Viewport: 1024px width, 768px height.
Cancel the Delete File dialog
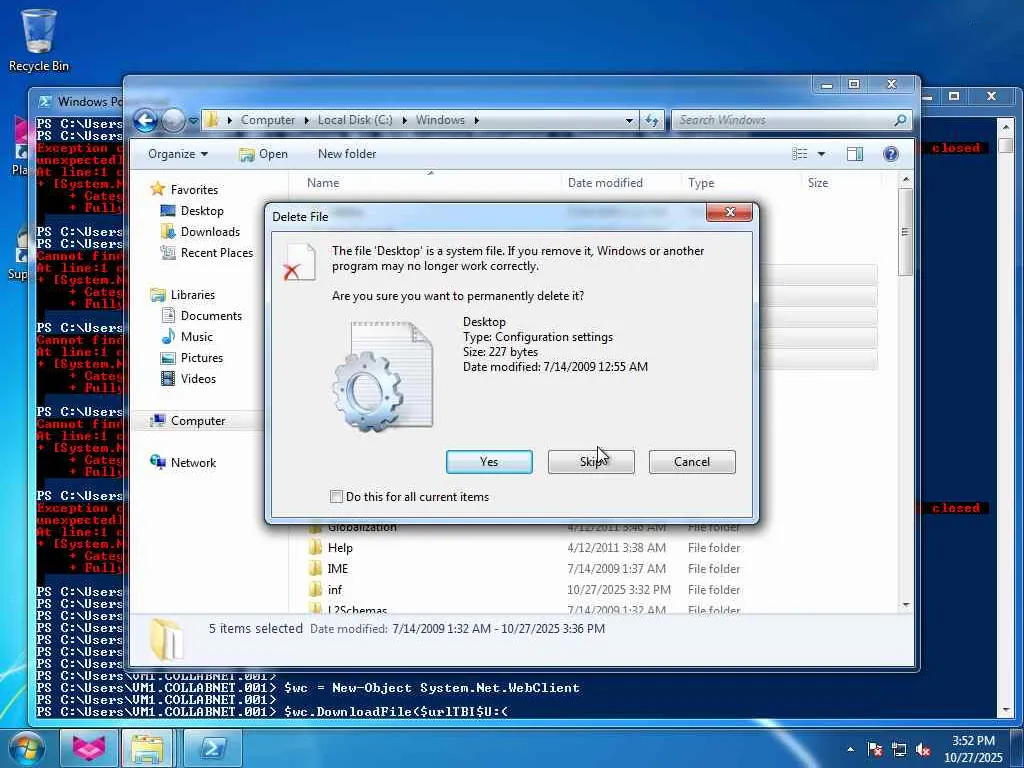pos(692,462)
